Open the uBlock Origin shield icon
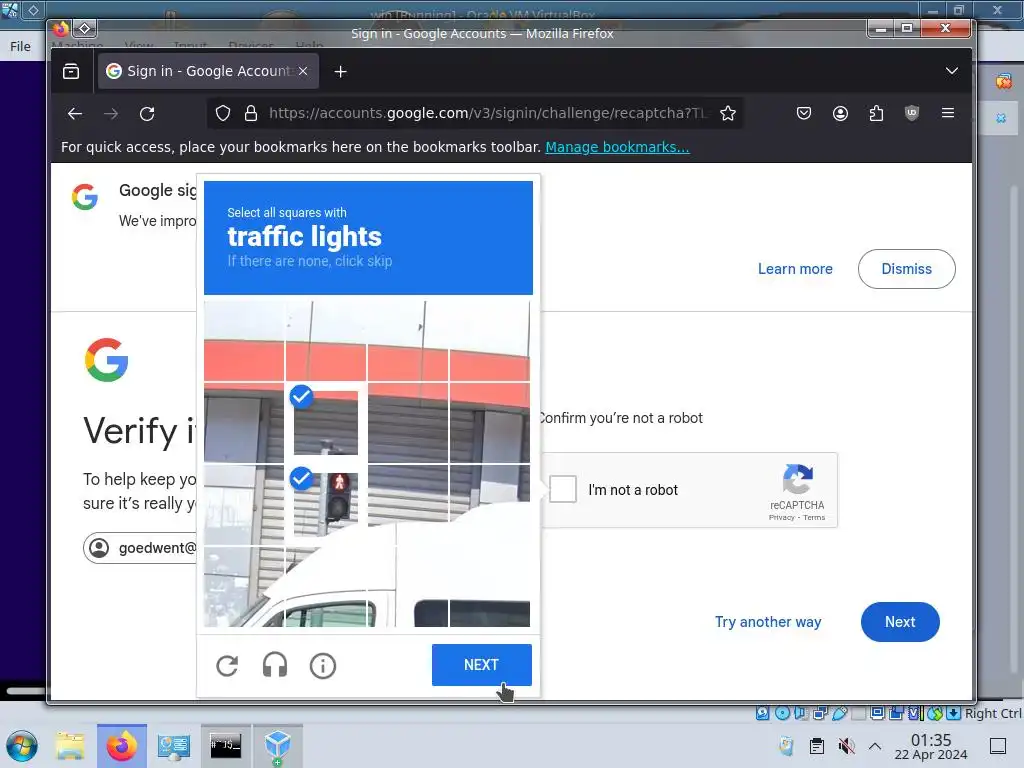 point(912,114)
